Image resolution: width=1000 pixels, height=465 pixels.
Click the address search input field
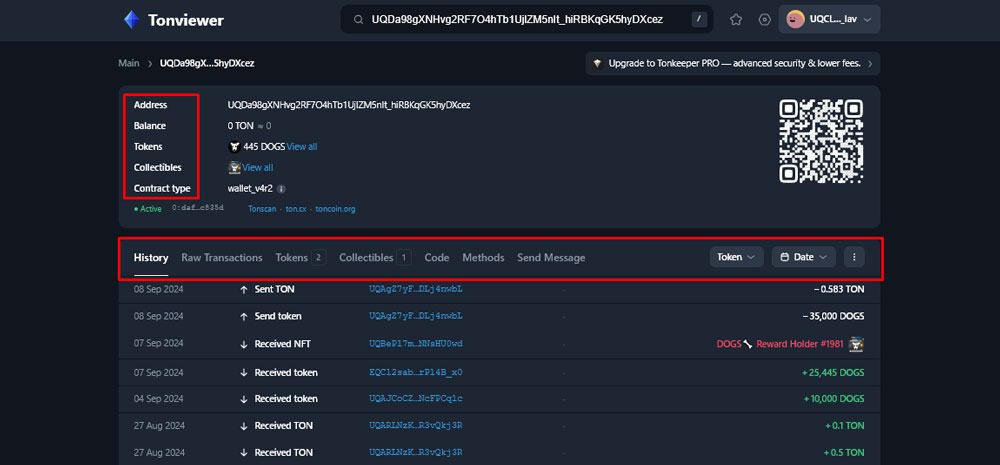click(x=527, y=20)
